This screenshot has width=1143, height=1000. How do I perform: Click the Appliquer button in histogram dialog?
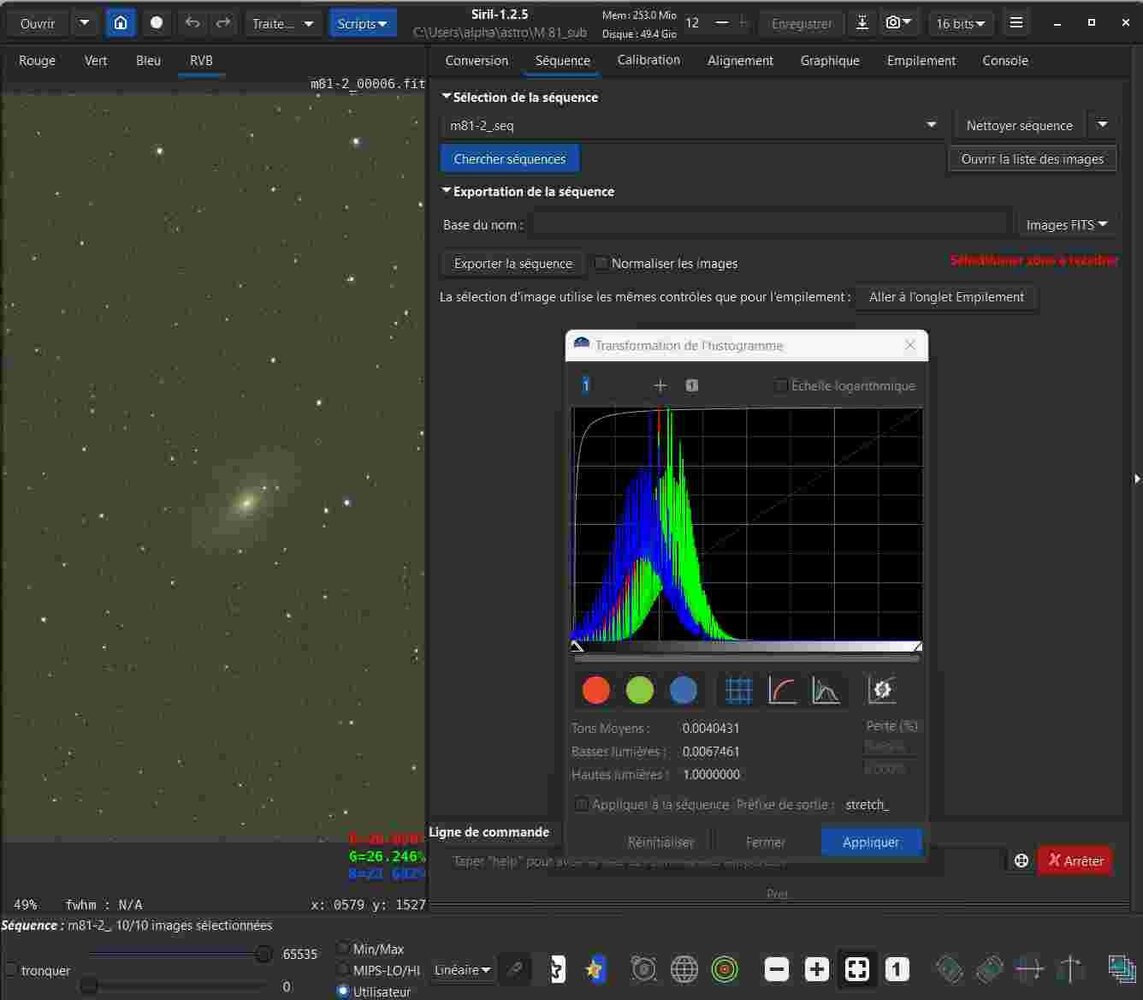point(870,842)
